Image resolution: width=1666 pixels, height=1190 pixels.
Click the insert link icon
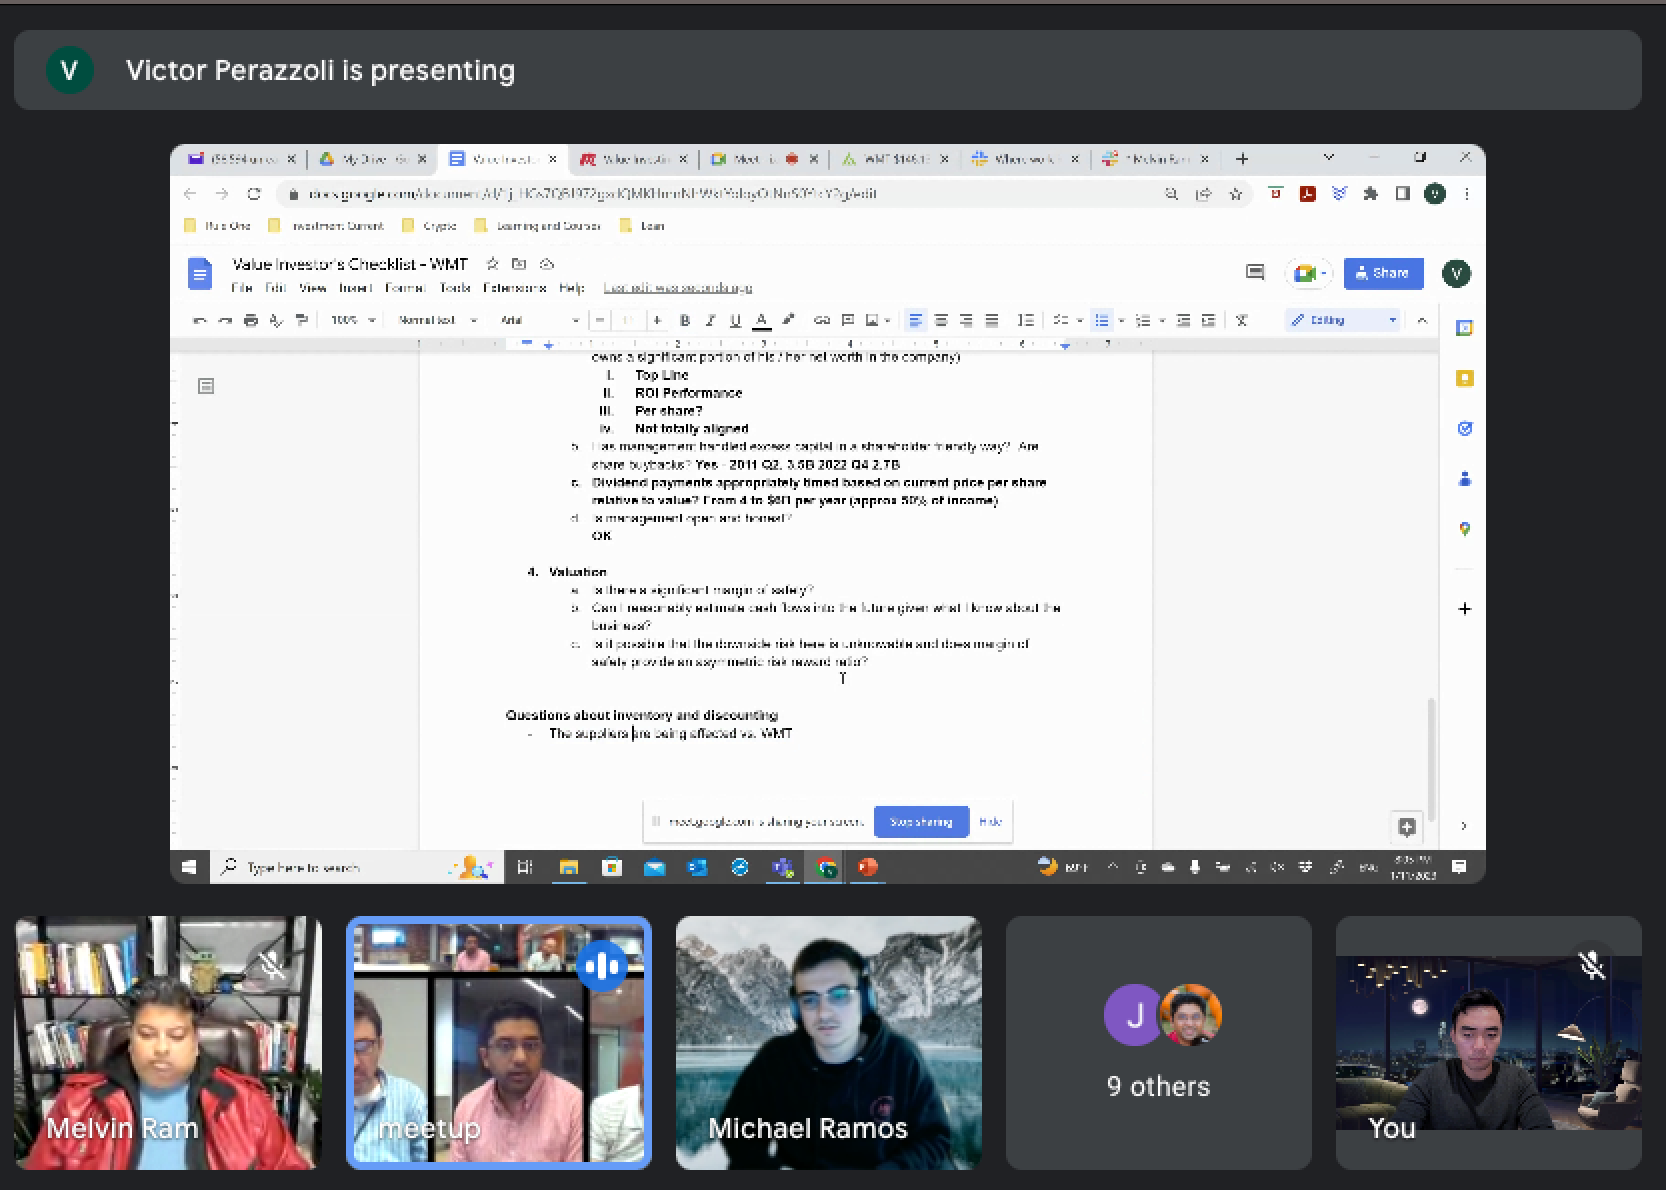821,320
